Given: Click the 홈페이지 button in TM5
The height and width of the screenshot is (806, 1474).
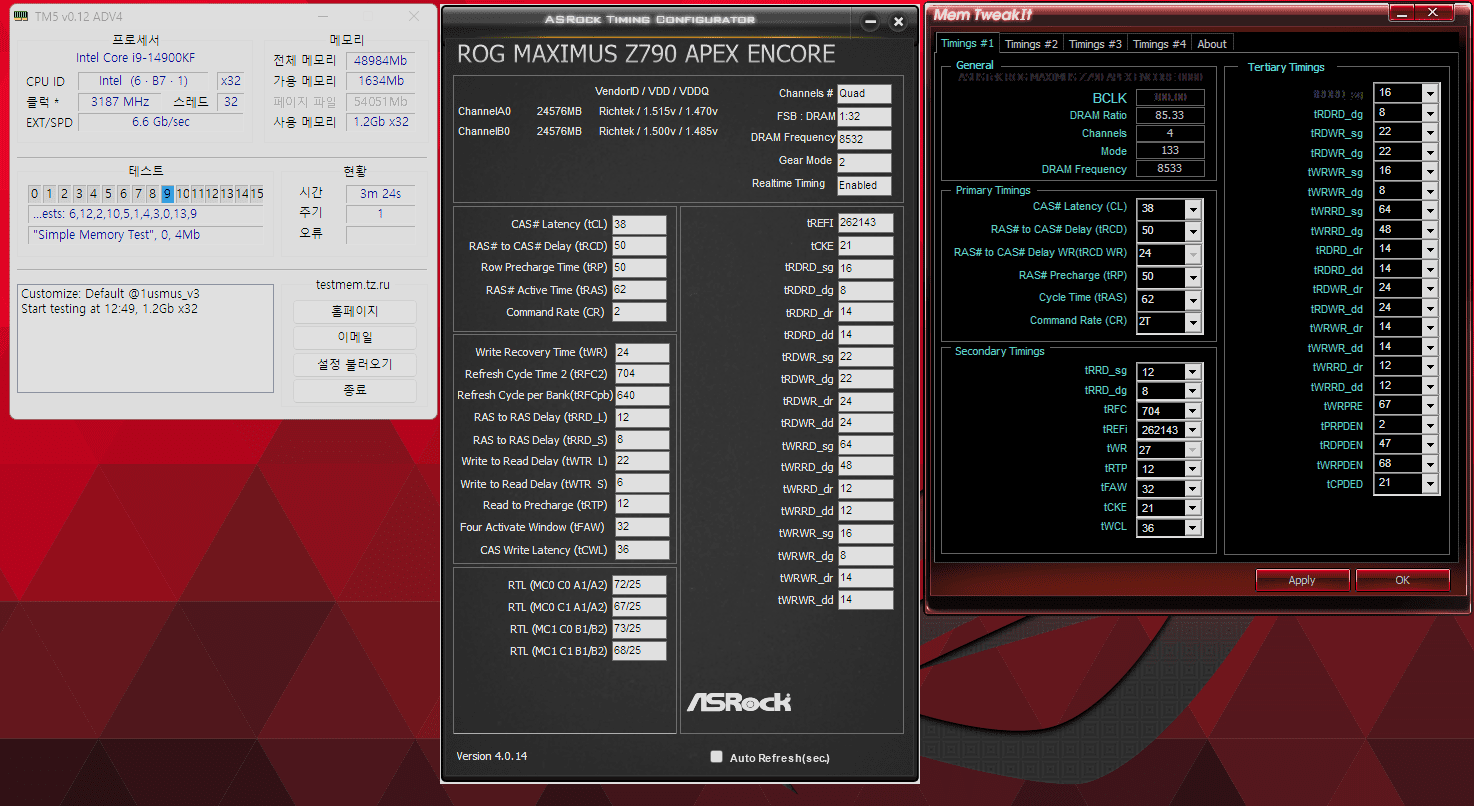Looking at the screenshot, I should pyautogui.click(x=355, y=312).
